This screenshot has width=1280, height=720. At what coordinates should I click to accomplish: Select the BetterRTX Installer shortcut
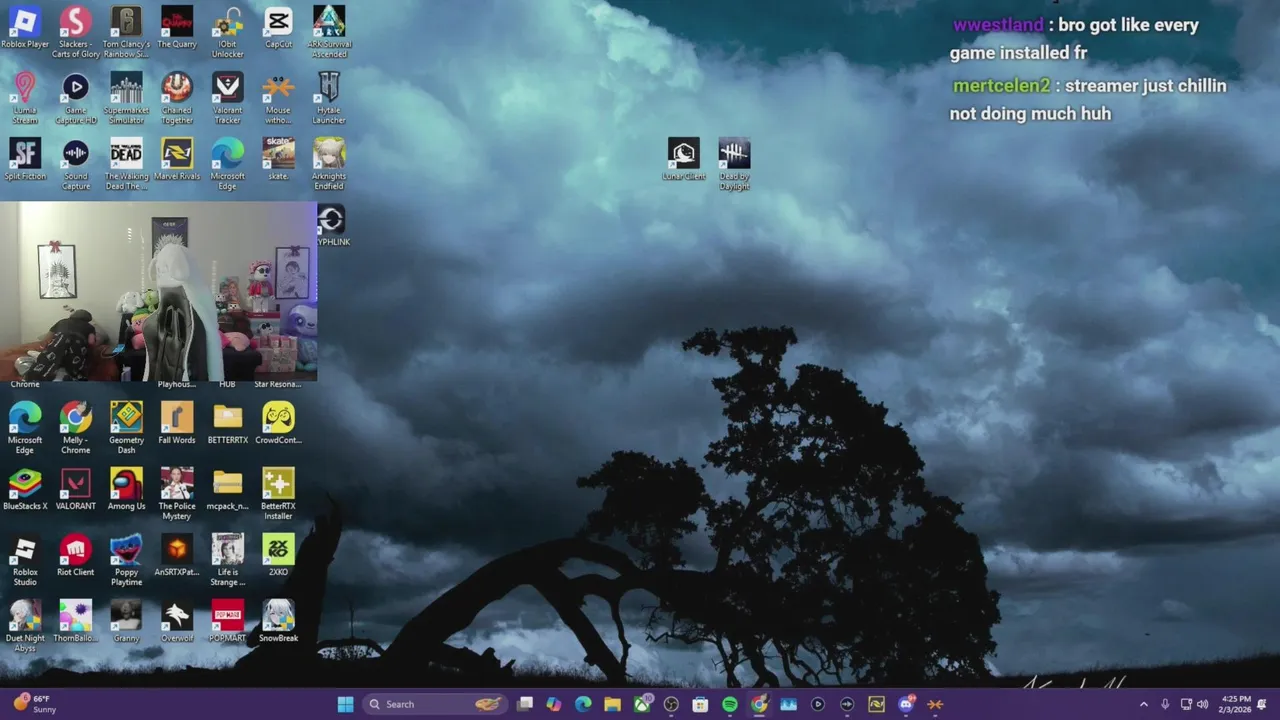(x=278, y=494)
